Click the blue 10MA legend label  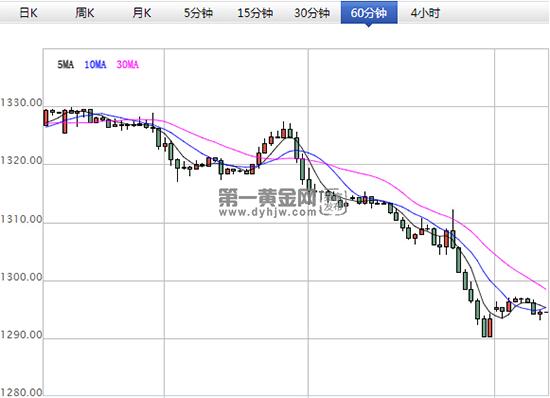coord(95,65)
